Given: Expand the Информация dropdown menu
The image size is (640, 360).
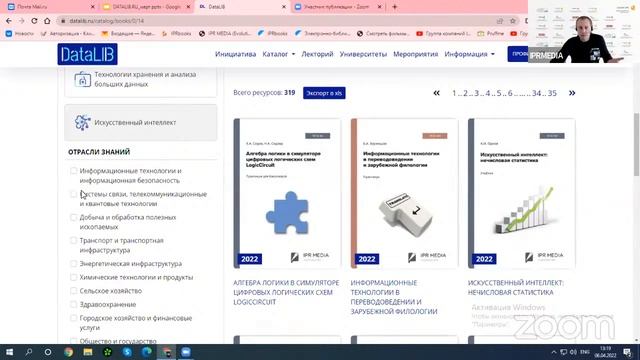Looking at the screenshot, I should pyautogui.click(x=469, y=54).
